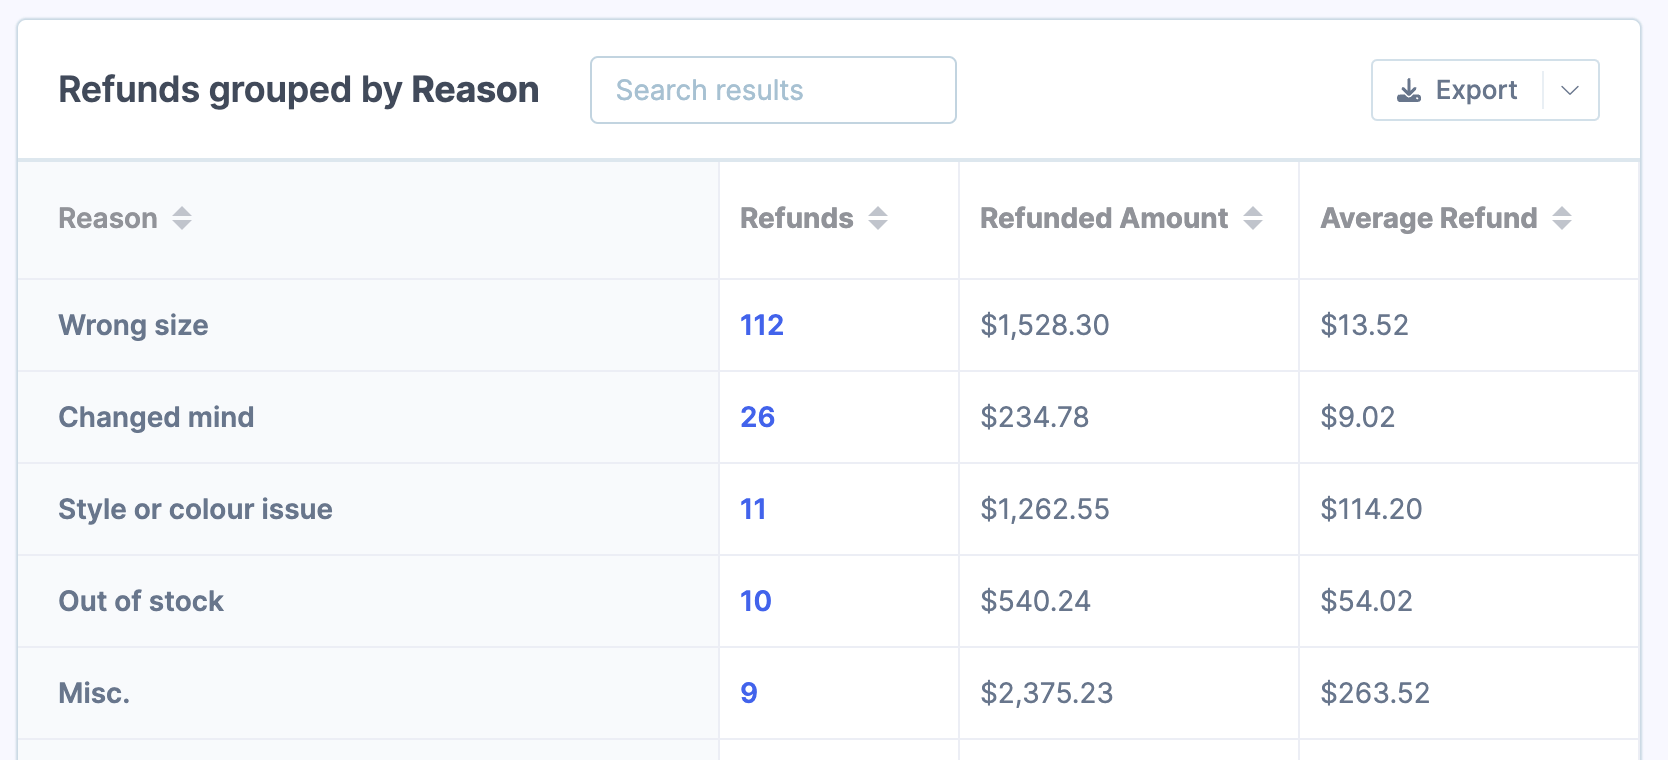Viewport: 1668px width, 760px height.
Task: Click the sort icon beside Average Refund
Action: [1563, 218]
